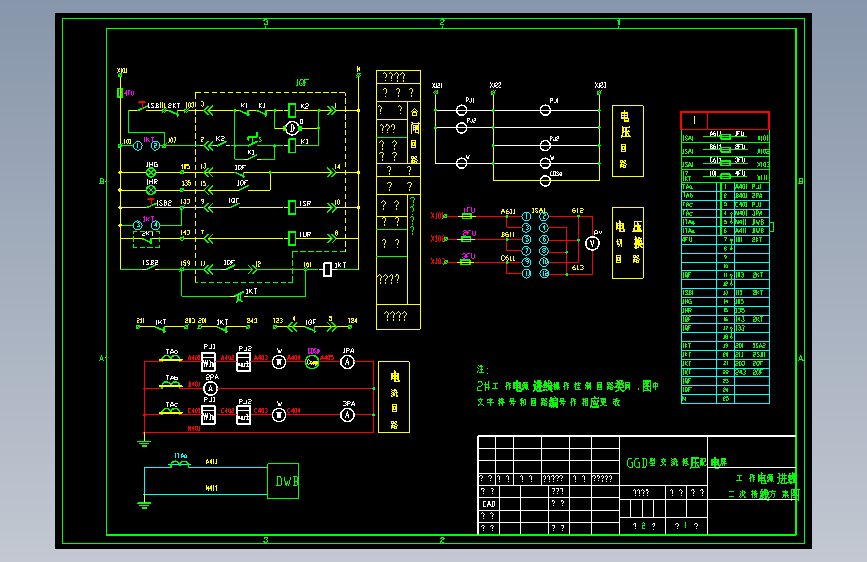Select the K1 coil rectangle
Image resolution: width=867 pixels, height=562 pixels.
click(x=292, y=145)
